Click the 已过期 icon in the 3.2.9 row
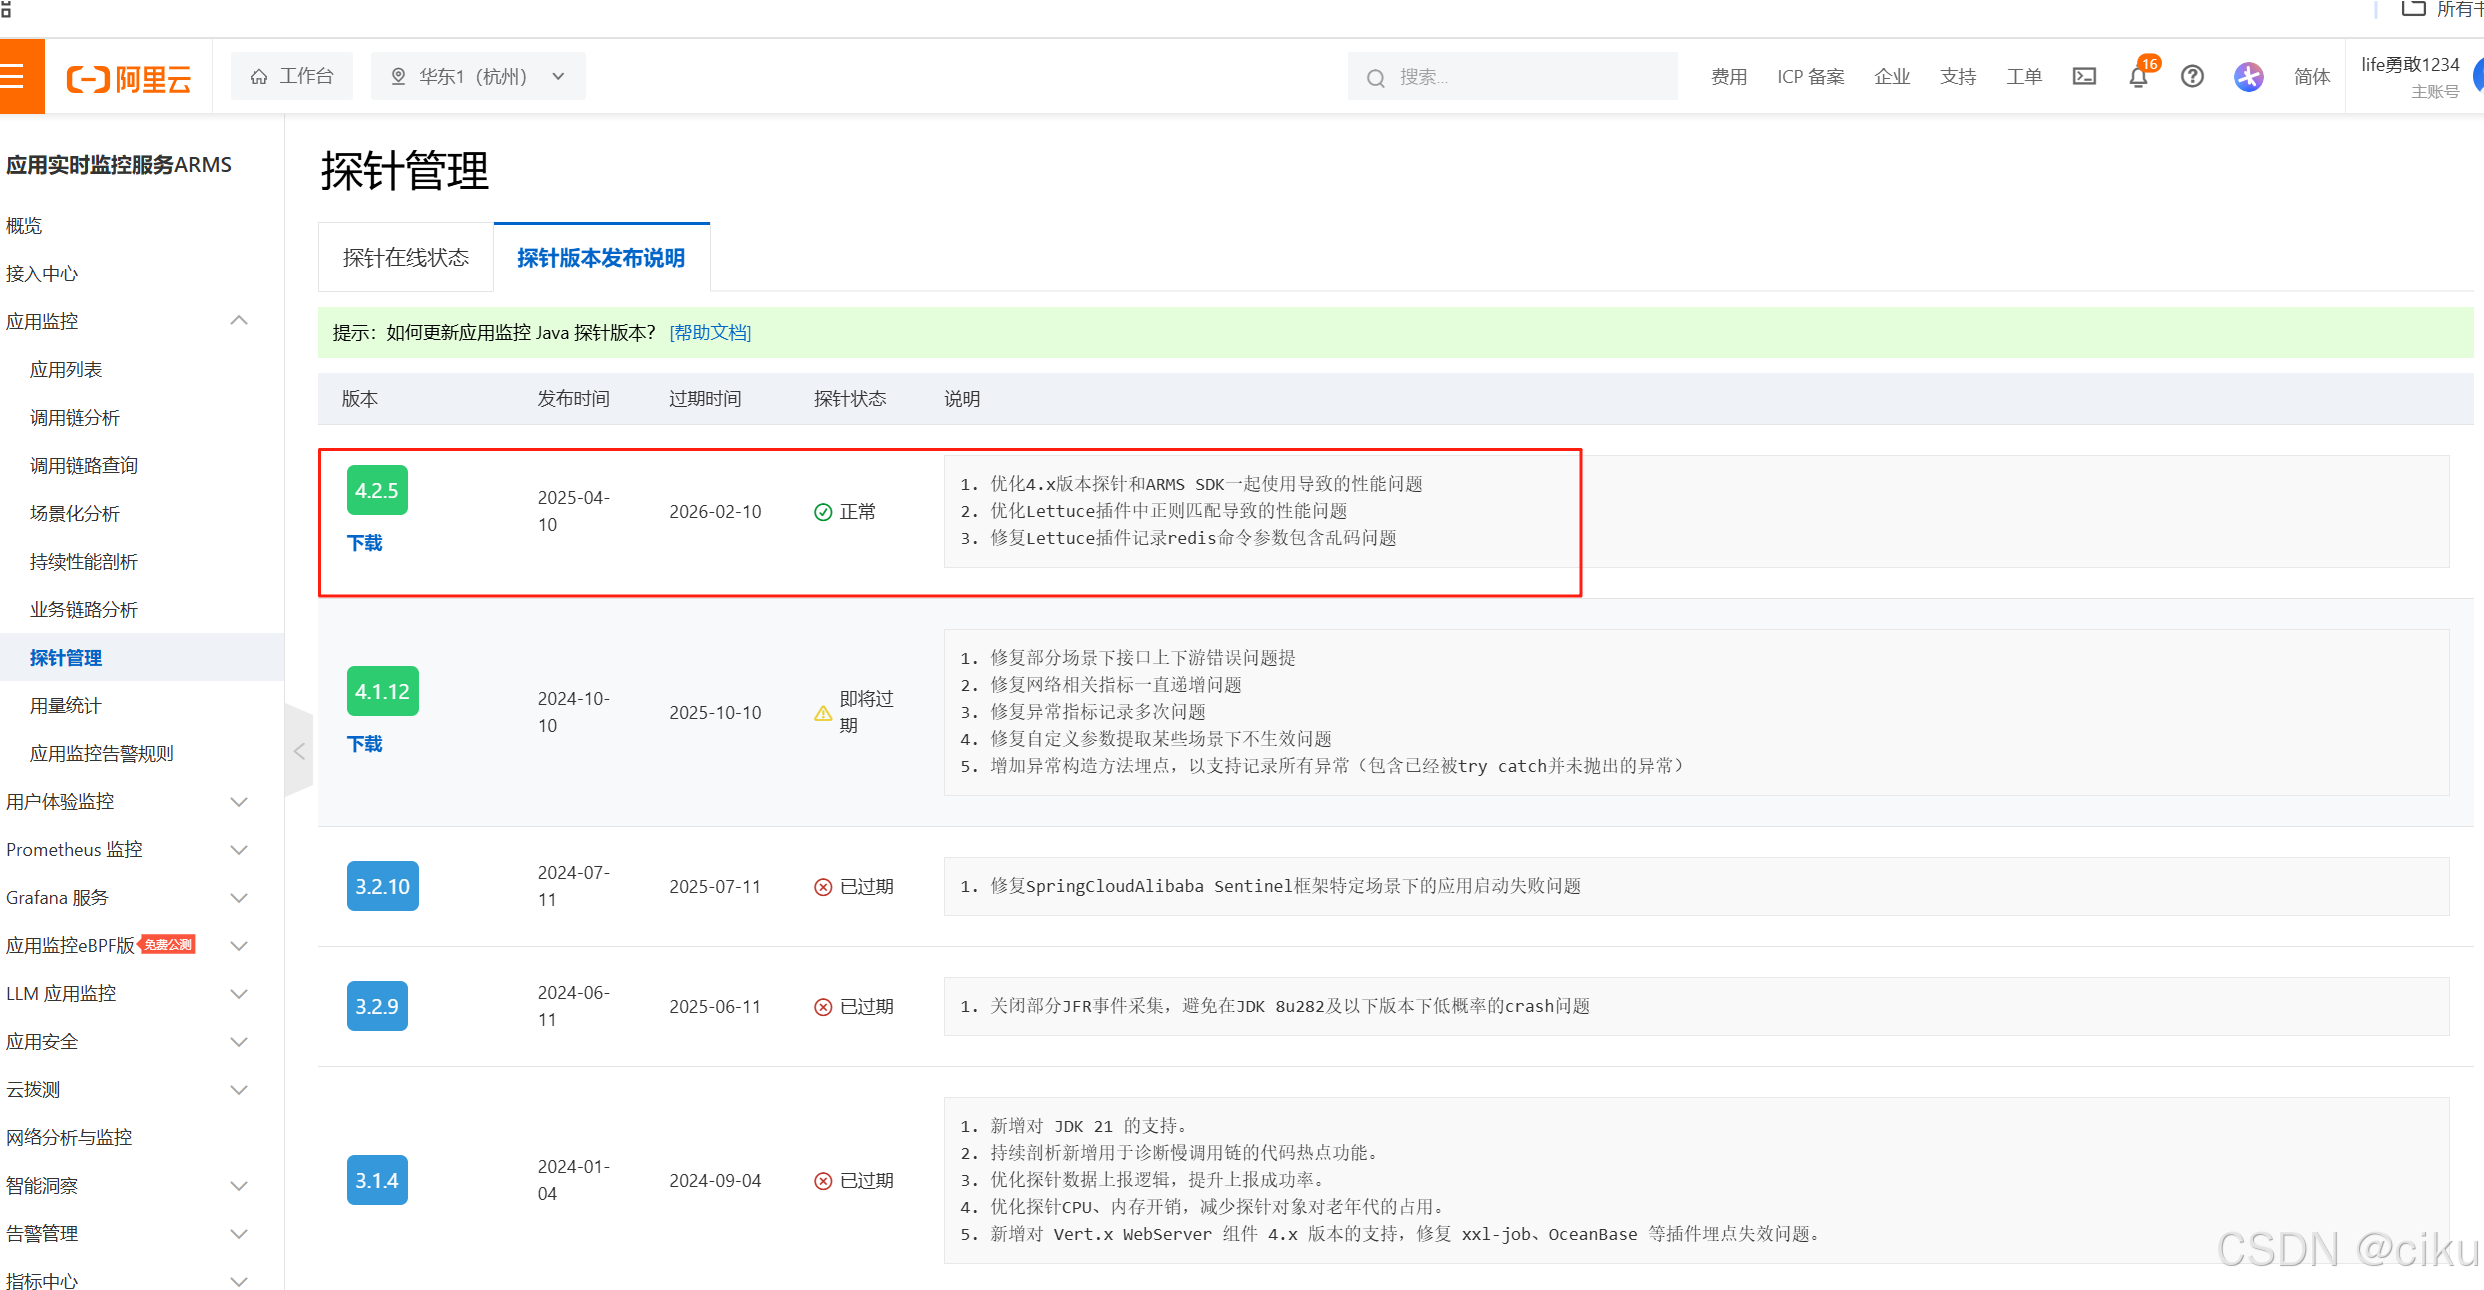Image resolution: width=2484 pixels, height=1290 pixels. (x=823, y=1007)
